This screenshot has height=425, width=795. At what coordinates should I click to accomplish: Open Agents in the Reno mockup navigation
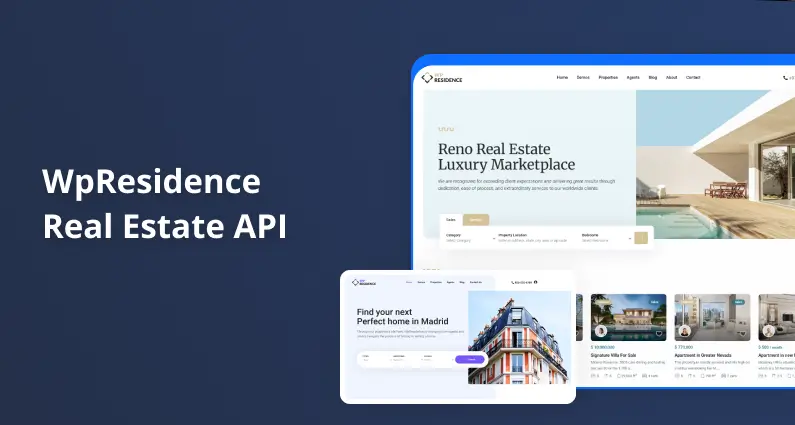(633, 78)
